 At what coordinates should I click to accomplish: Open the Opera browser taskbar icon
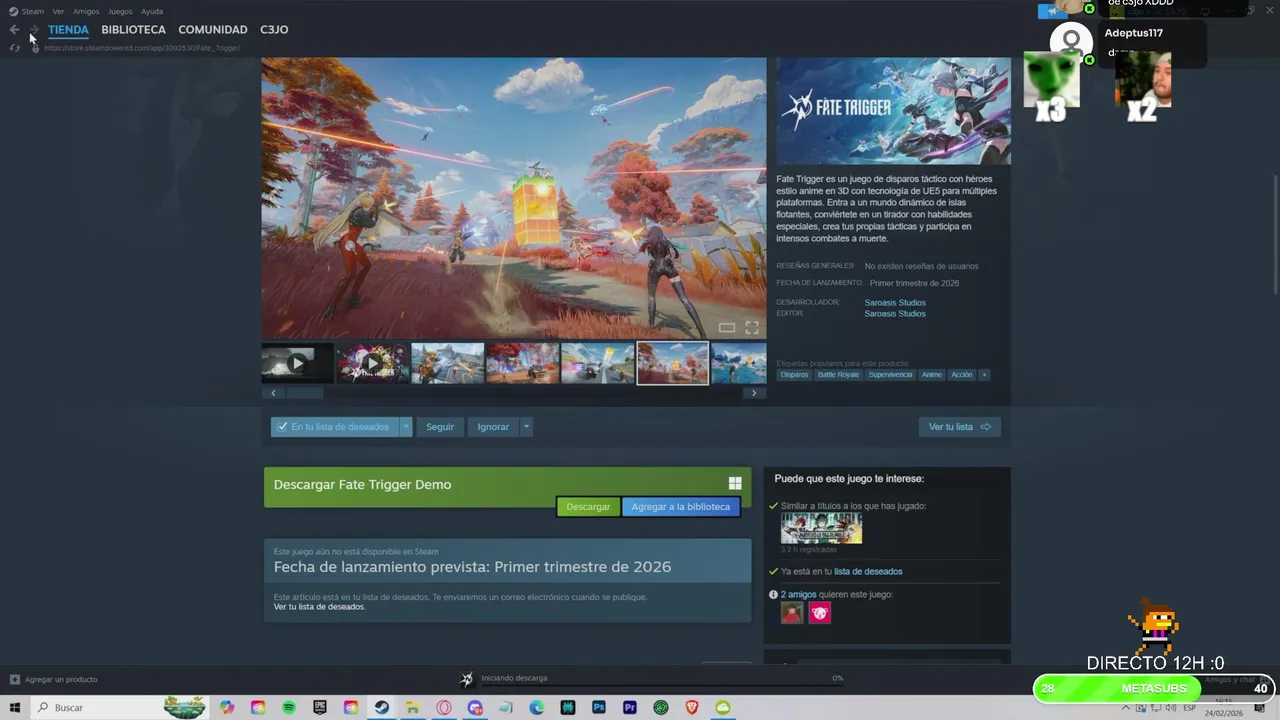[443, 708]
